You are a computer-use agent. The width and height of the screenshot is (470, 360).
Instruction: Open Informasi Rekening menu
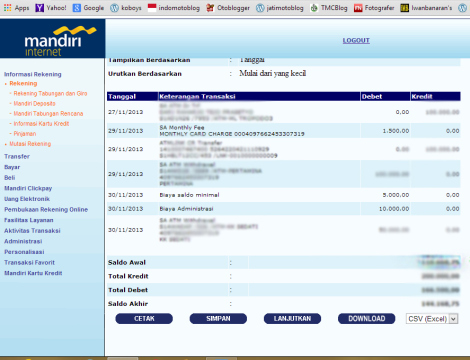point(33,74)
